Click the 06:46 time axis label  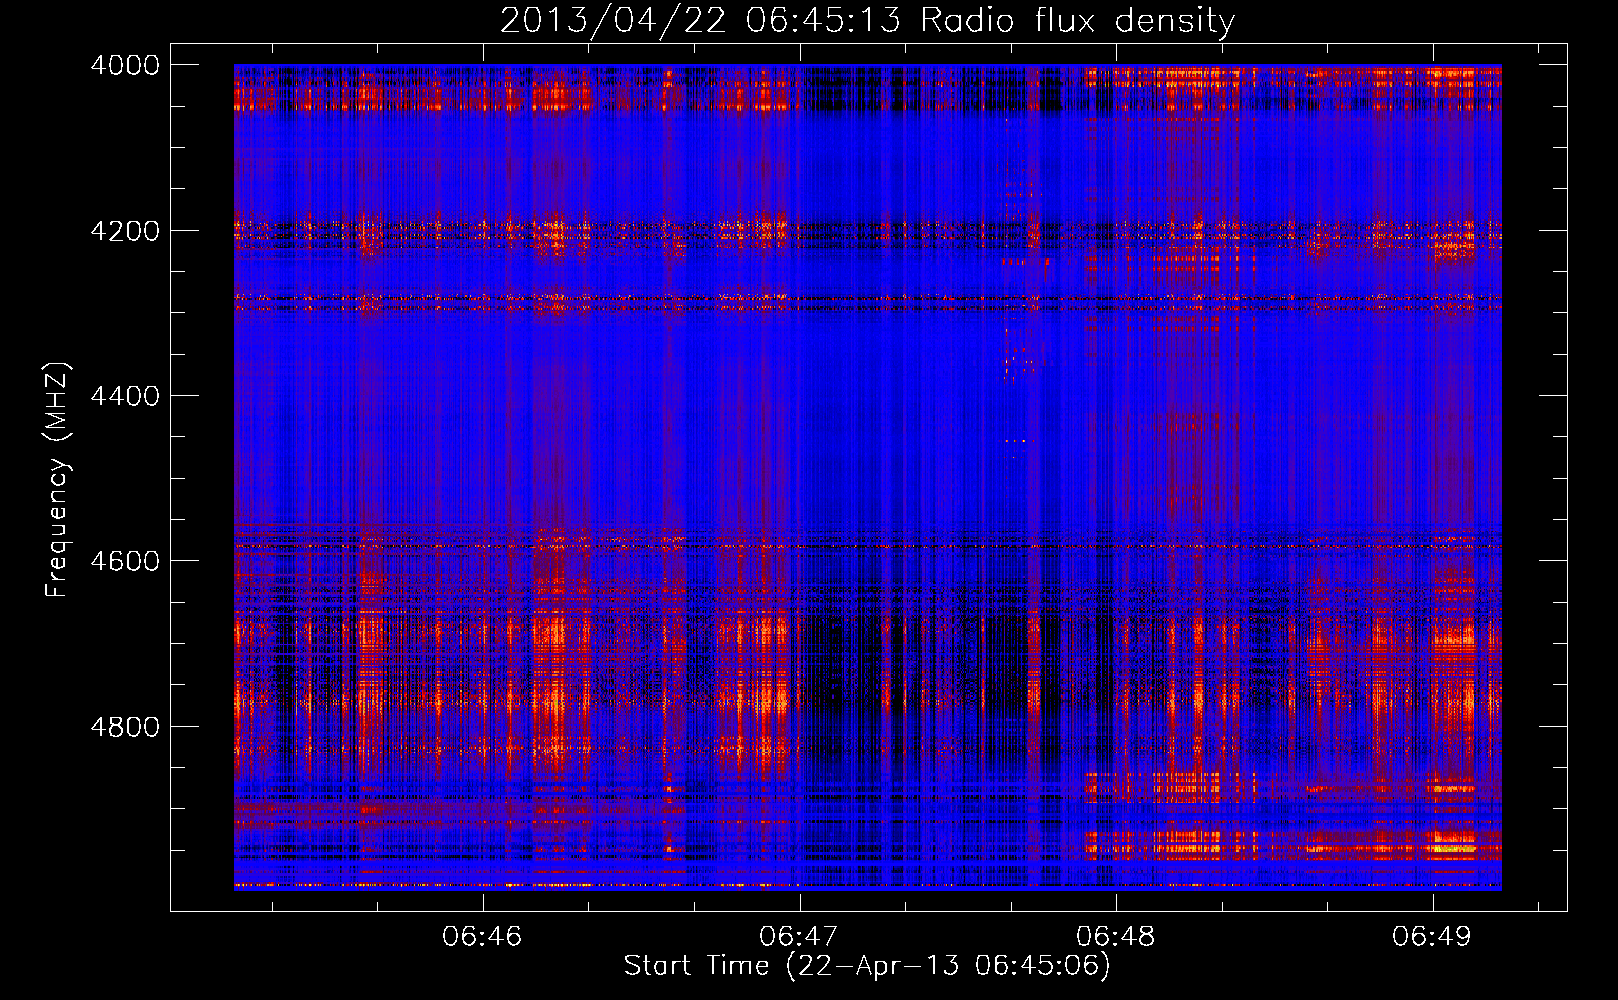(x=483, y=937)
